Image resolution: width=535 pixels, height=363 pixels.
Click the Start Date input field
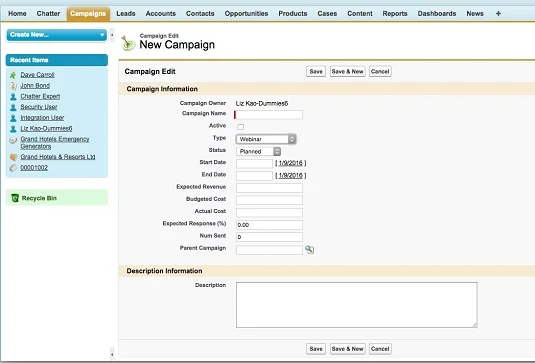pos(254,163)
